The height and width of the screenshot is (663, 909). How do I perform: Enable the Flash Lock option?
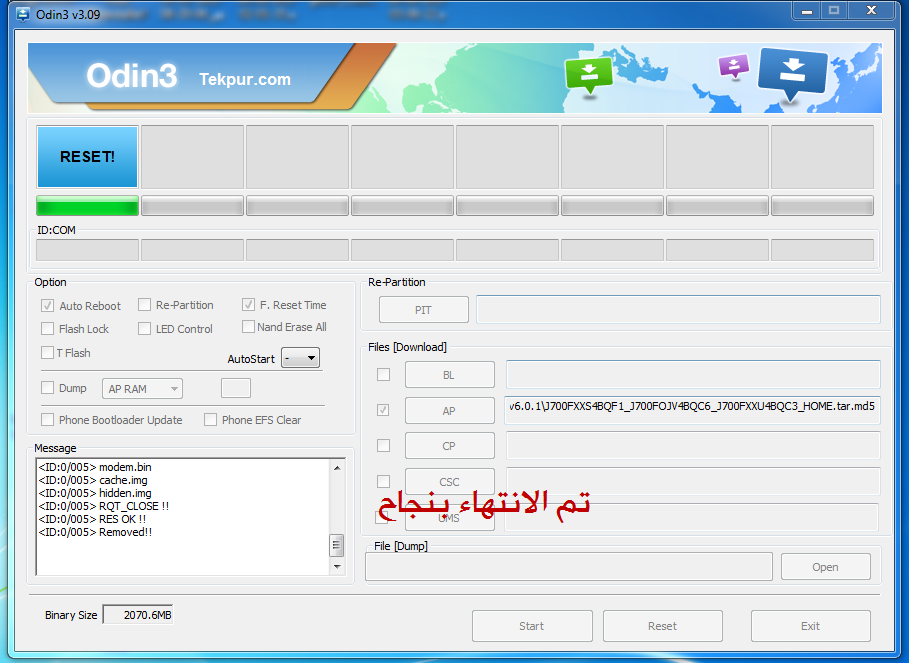[48, 329]
